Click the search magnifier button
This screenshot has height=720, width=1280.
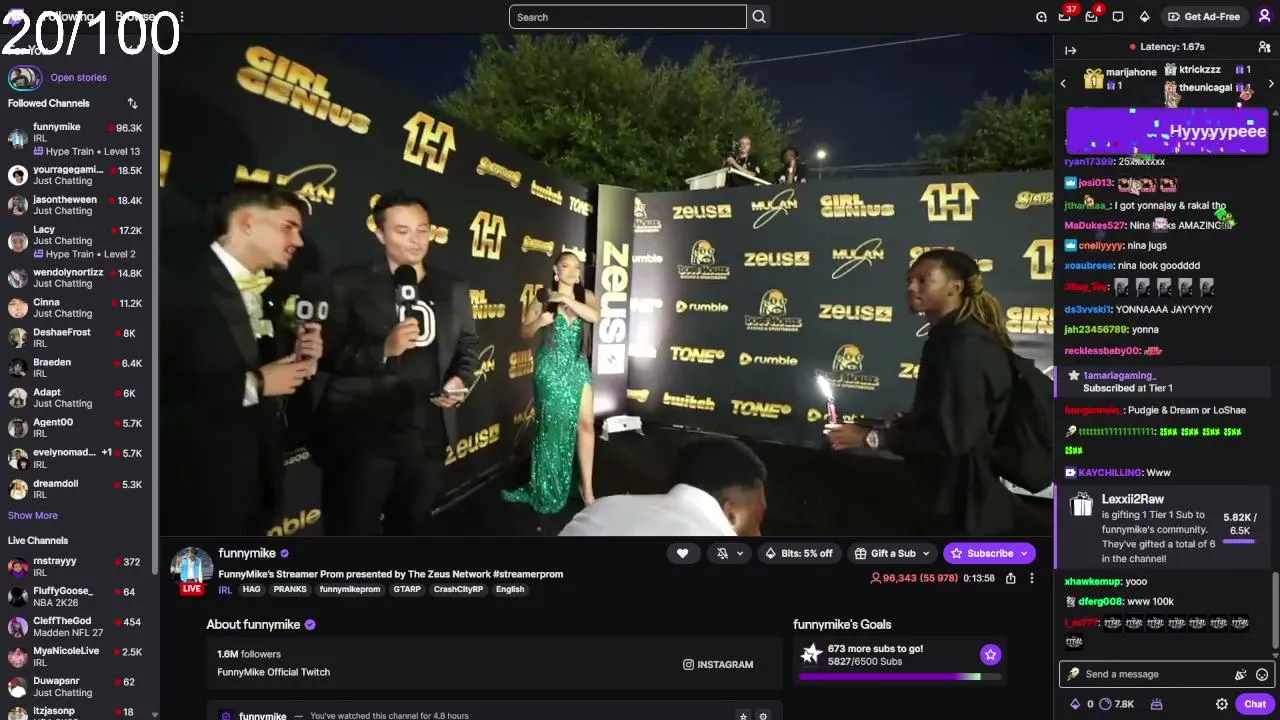click(759, 17)
